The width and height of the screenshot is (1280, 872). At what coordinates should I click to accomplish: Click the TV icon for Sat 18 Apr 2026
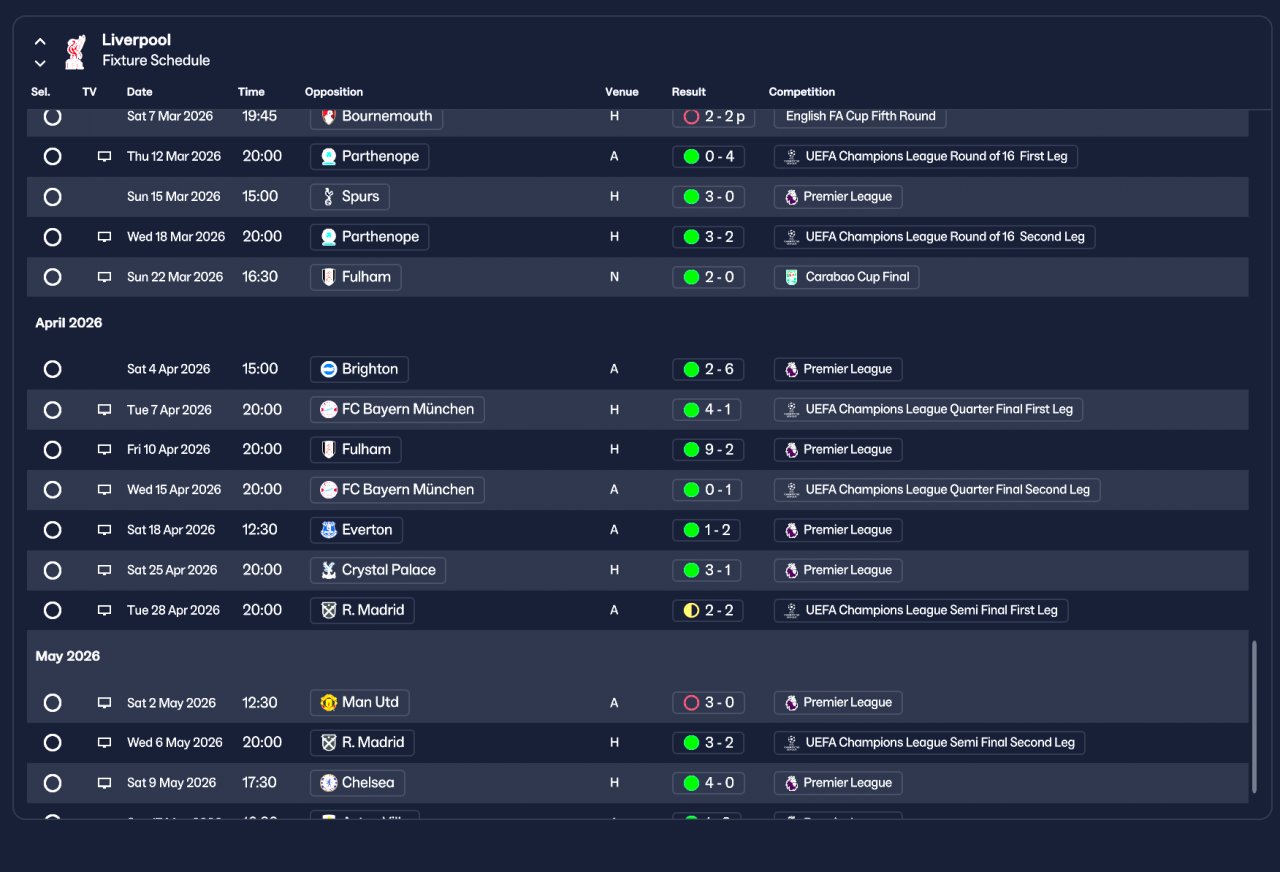(104, 530)
